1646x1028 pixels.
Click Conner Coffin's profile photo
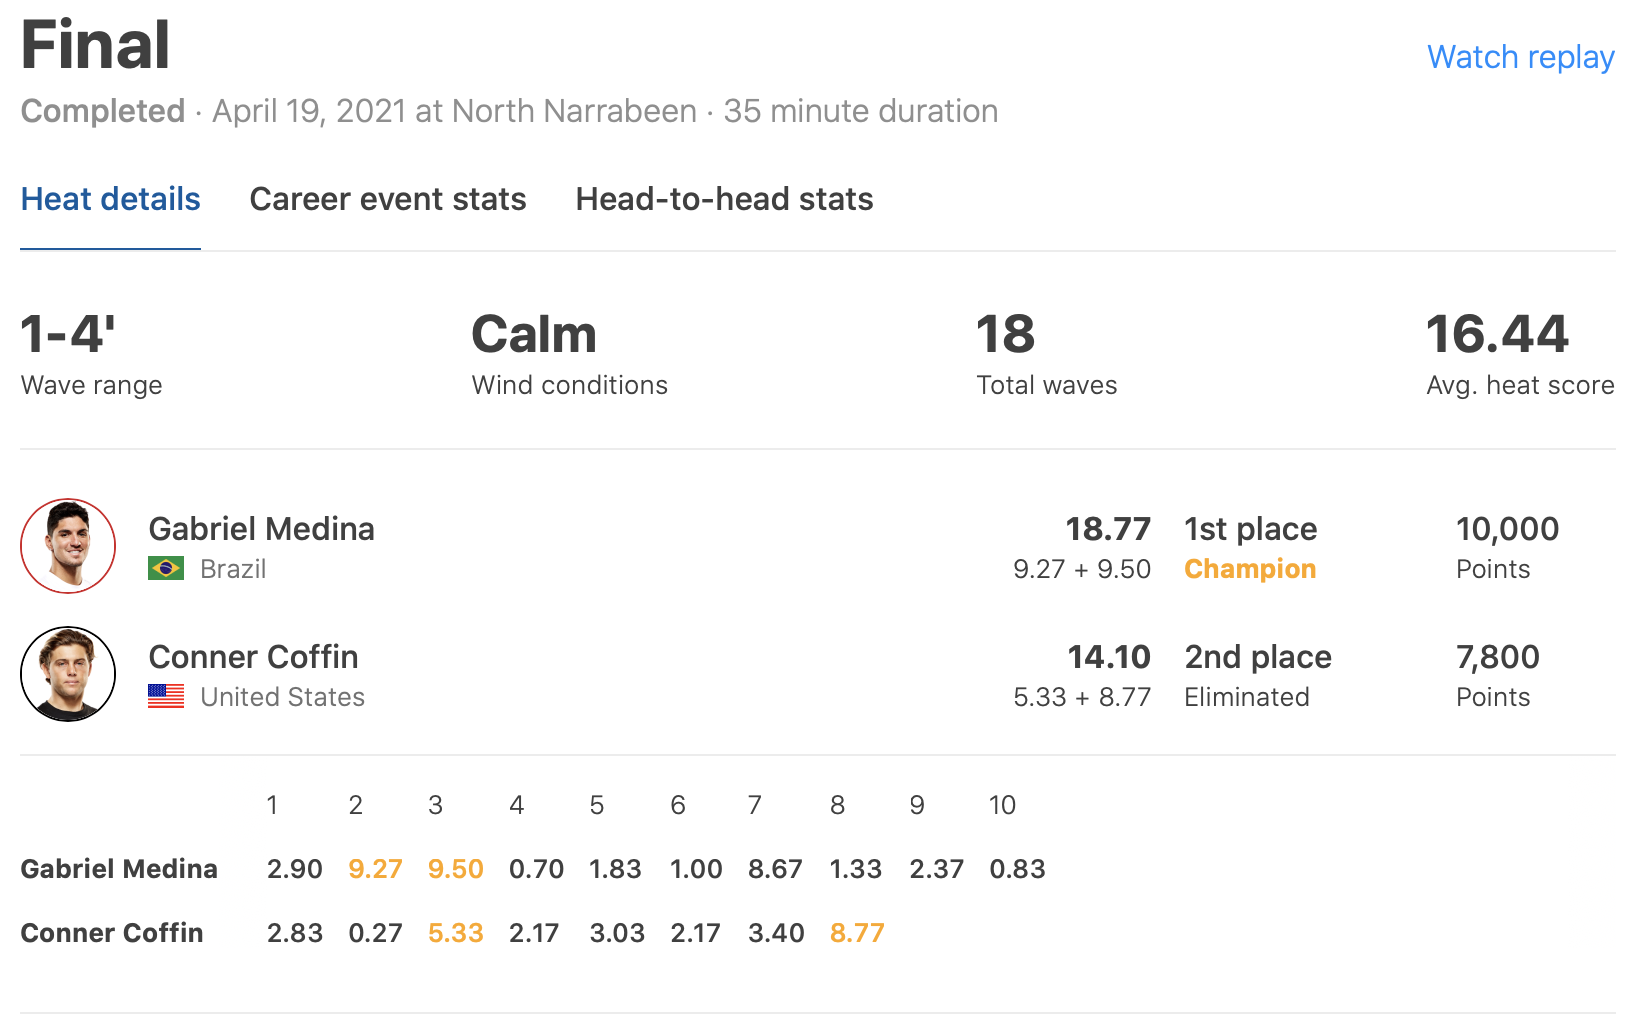(x=68, y=674)
